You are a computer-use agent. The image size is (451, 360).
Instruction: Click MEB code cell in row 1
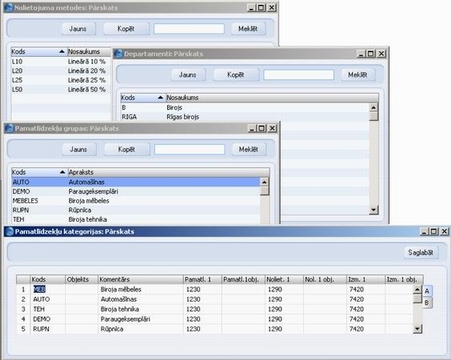click(x=48, y=289)
